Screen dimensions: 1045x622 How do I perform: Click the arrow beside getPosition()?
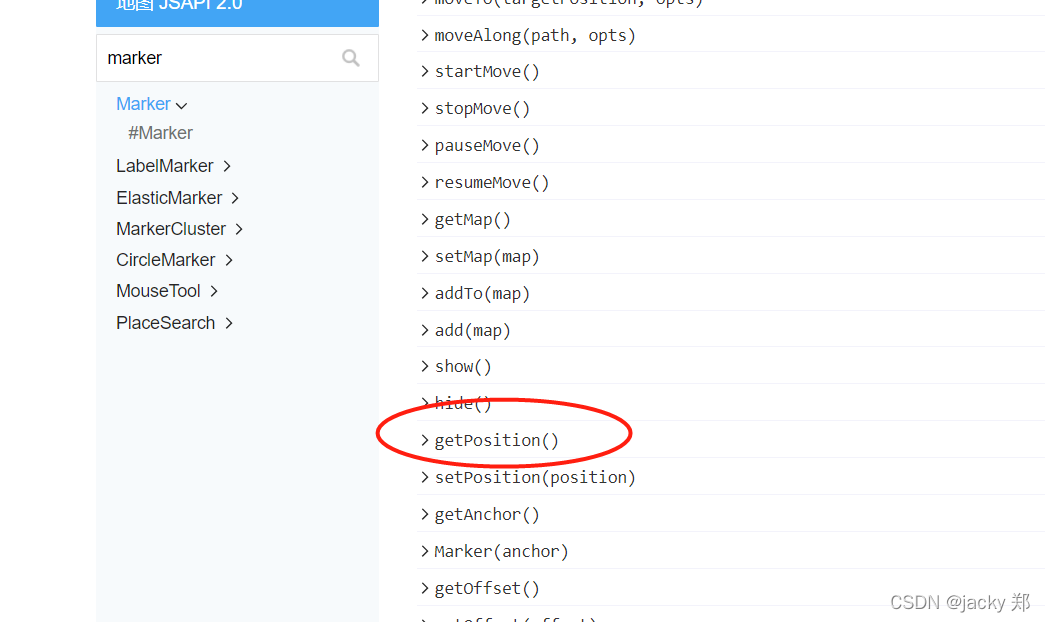pos(425,440)
